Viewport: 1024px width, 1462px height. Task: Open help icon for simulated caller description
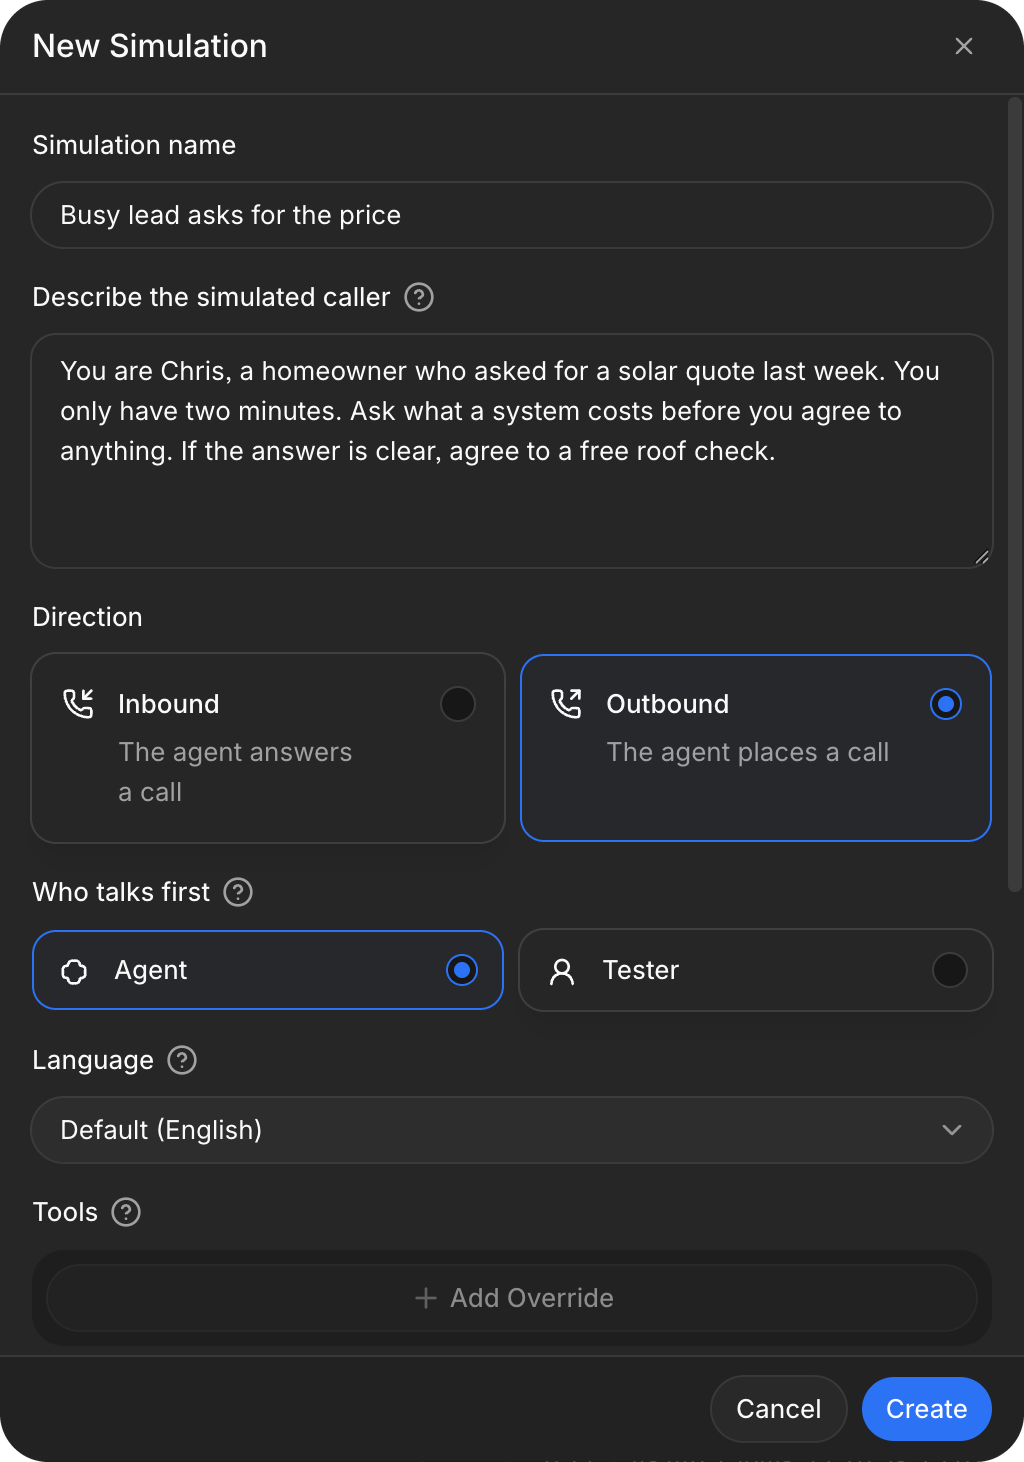pos(419,297)
